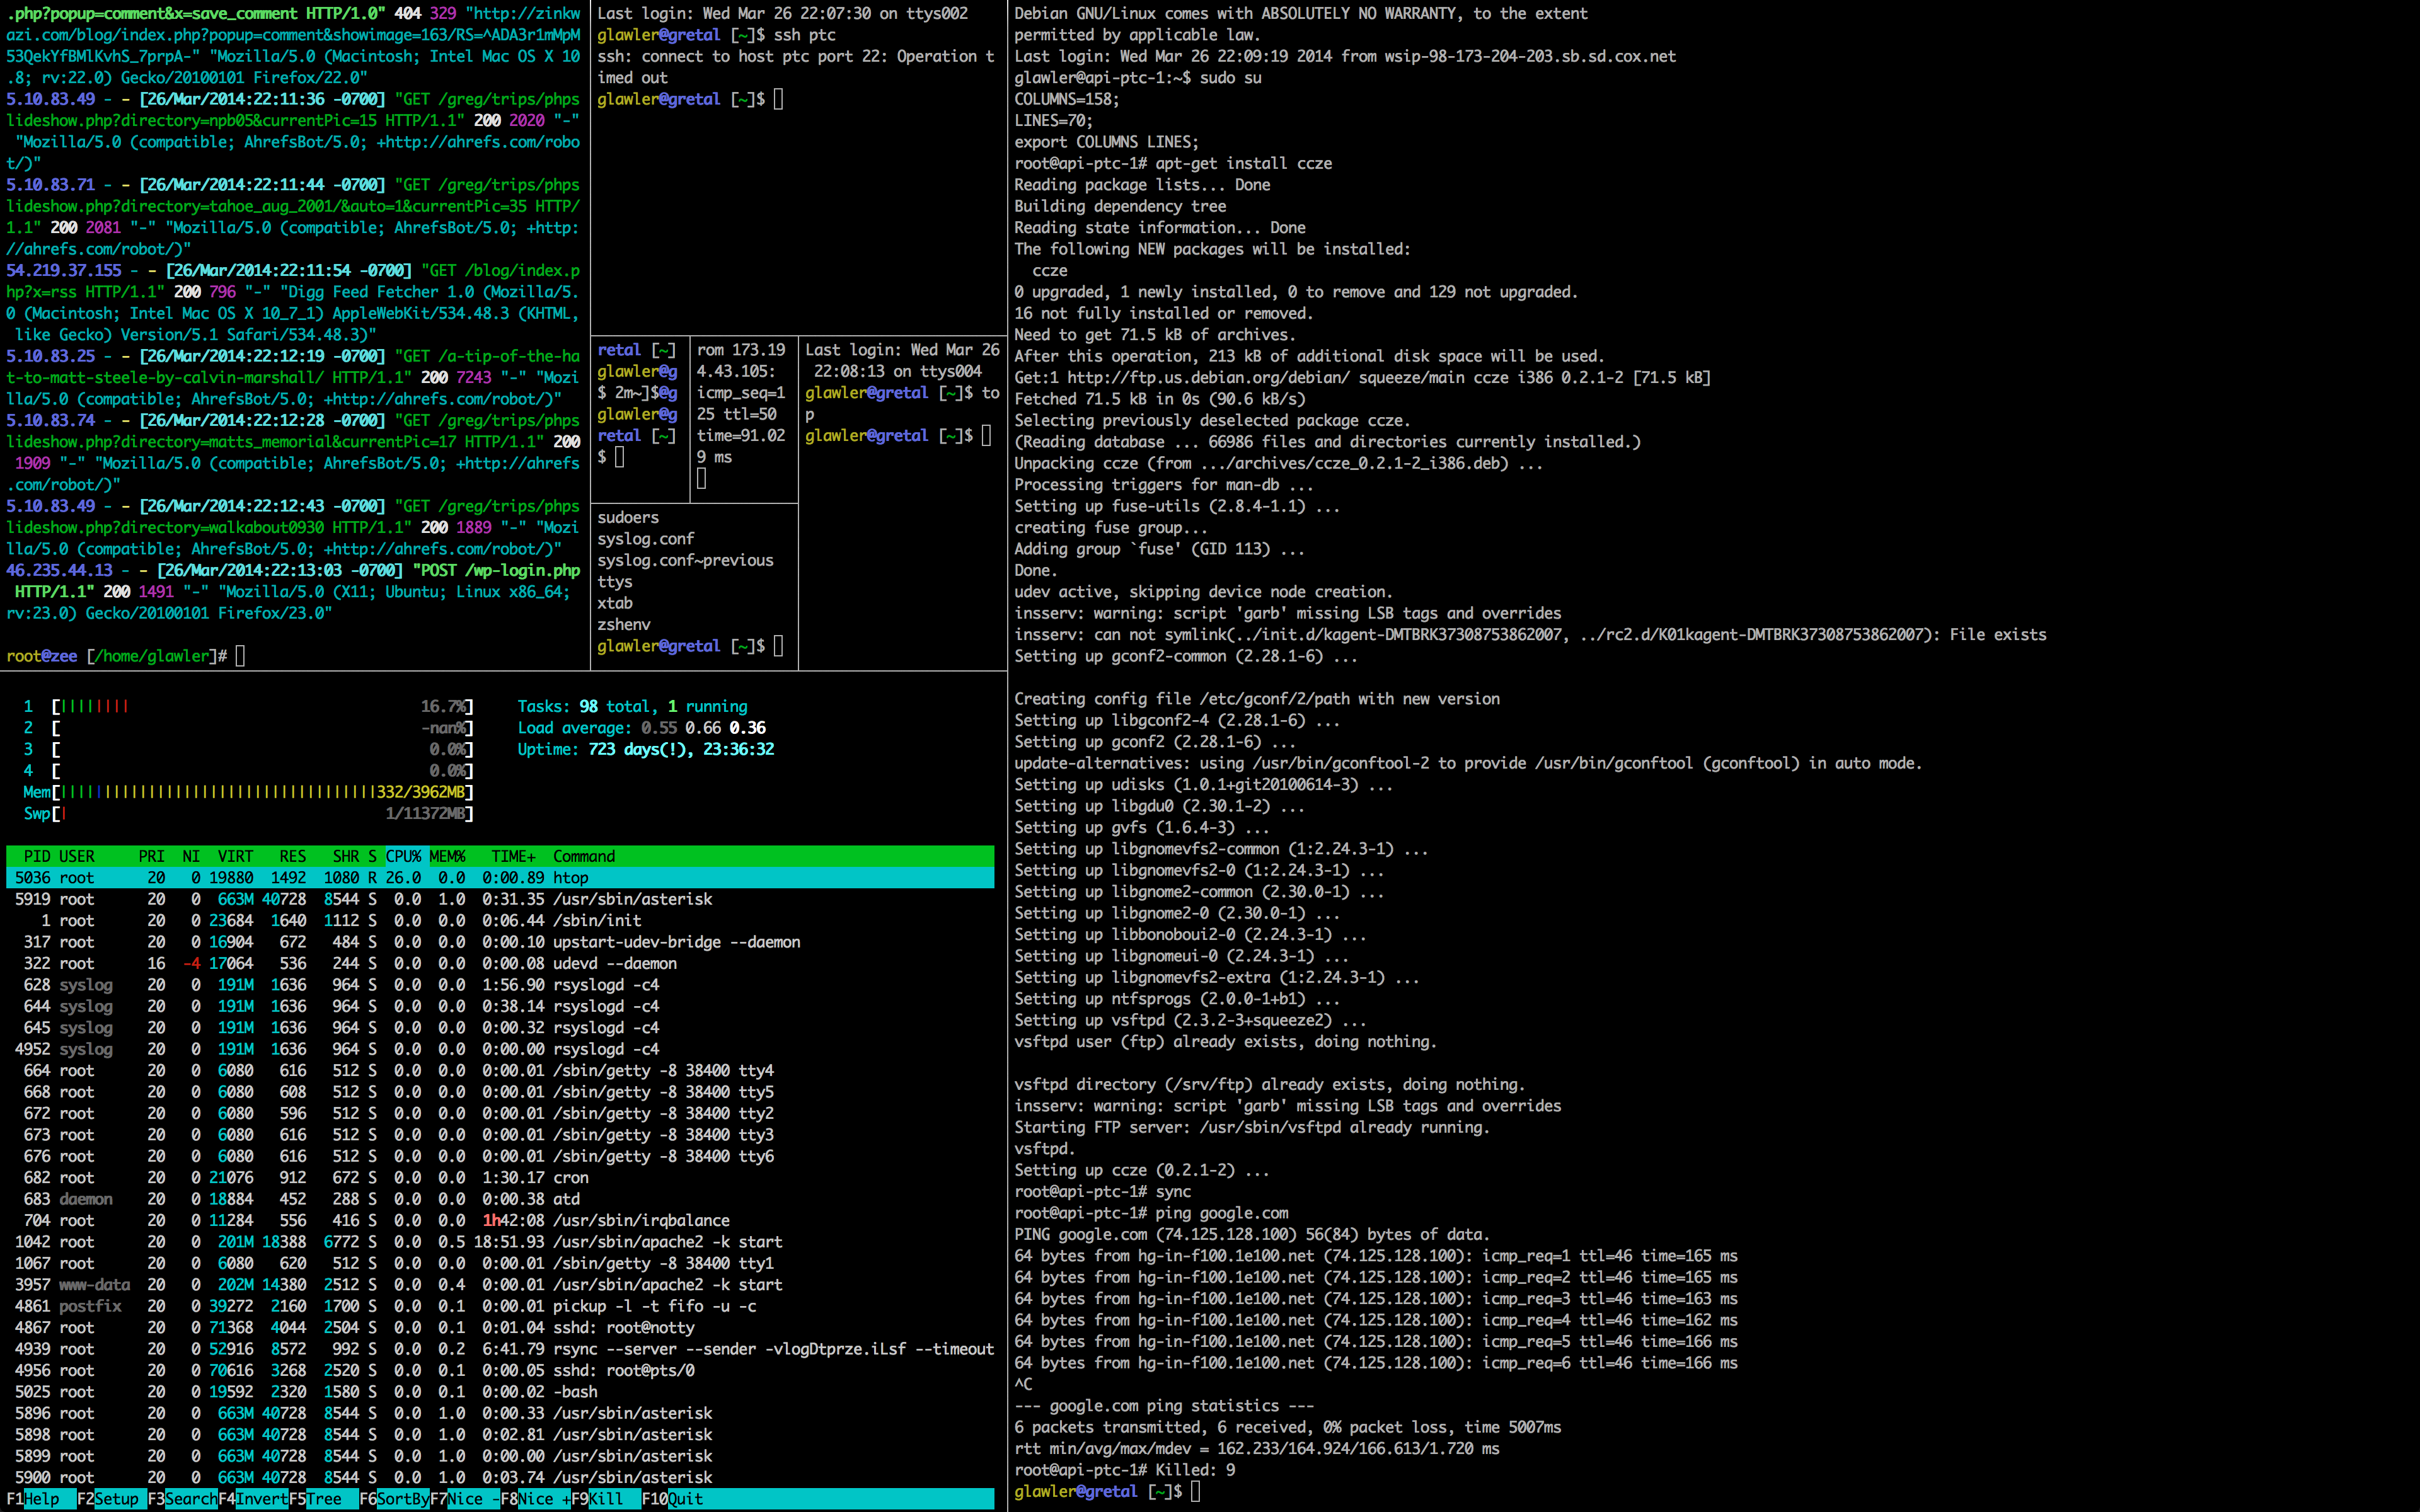Sort by the CPU% column header
The height and width of the screenshot is (1512, 2420).
point(403,856)
